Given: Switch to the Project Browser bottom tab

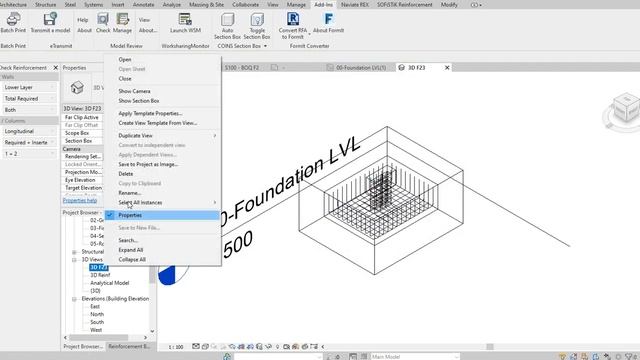Looking at the screenshot, I should [83, 347].
